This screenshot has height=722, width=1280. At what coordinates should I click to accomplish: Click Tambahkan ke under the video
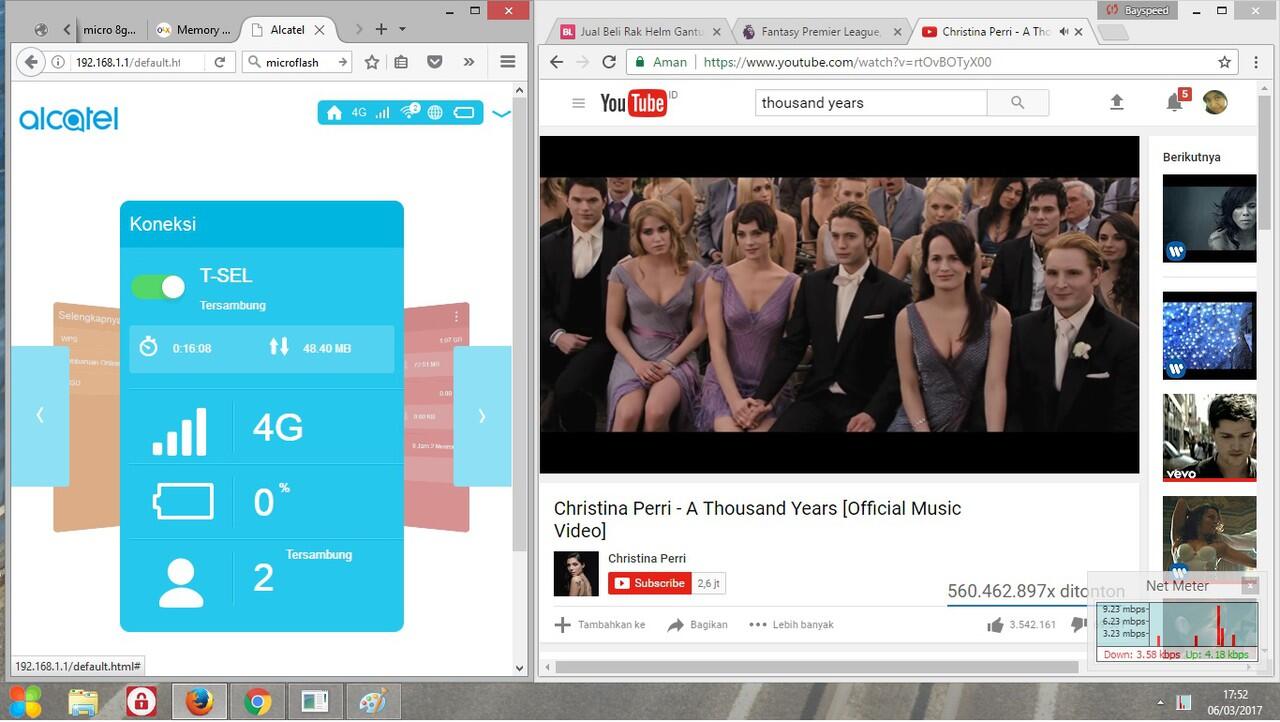(600, 625)
